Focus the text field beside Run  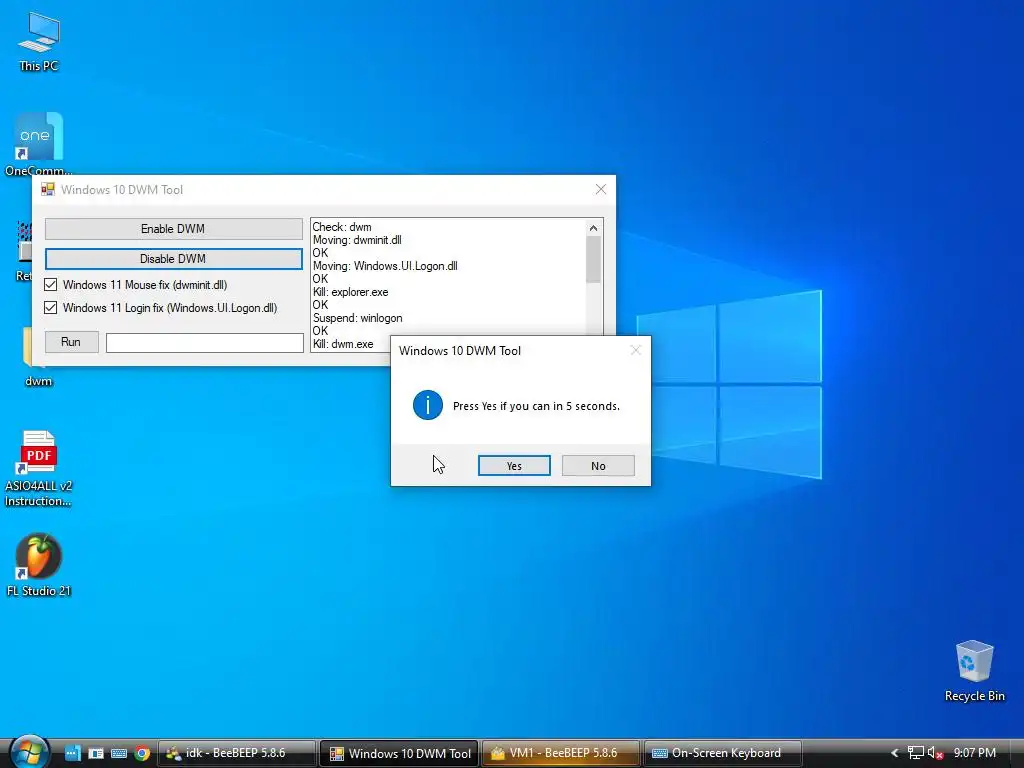(x=204, y=342)
